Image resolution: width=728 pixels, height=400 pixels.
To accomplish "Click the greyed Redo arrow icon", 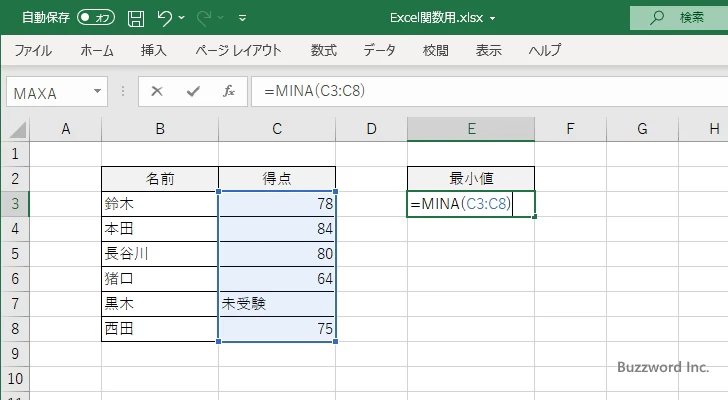I will click(x=203, y=18).
